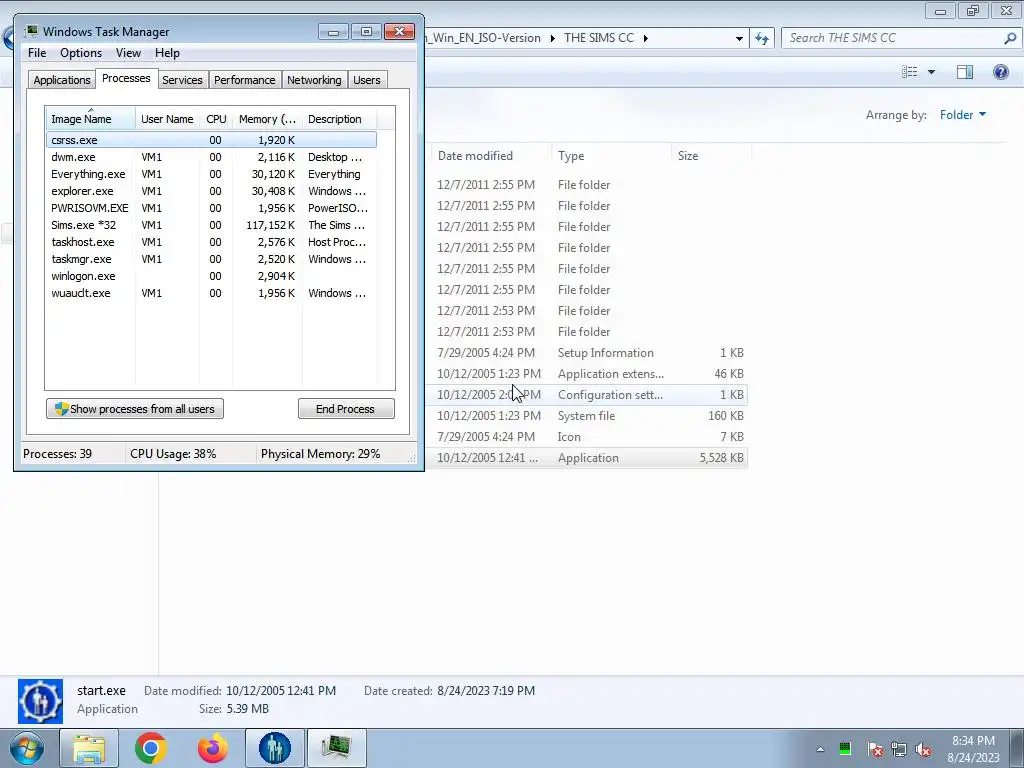The height and width of the screenshot is (768, 1024).
Task: Select the dwm.exe process row
Action: (x=211, y=157)
